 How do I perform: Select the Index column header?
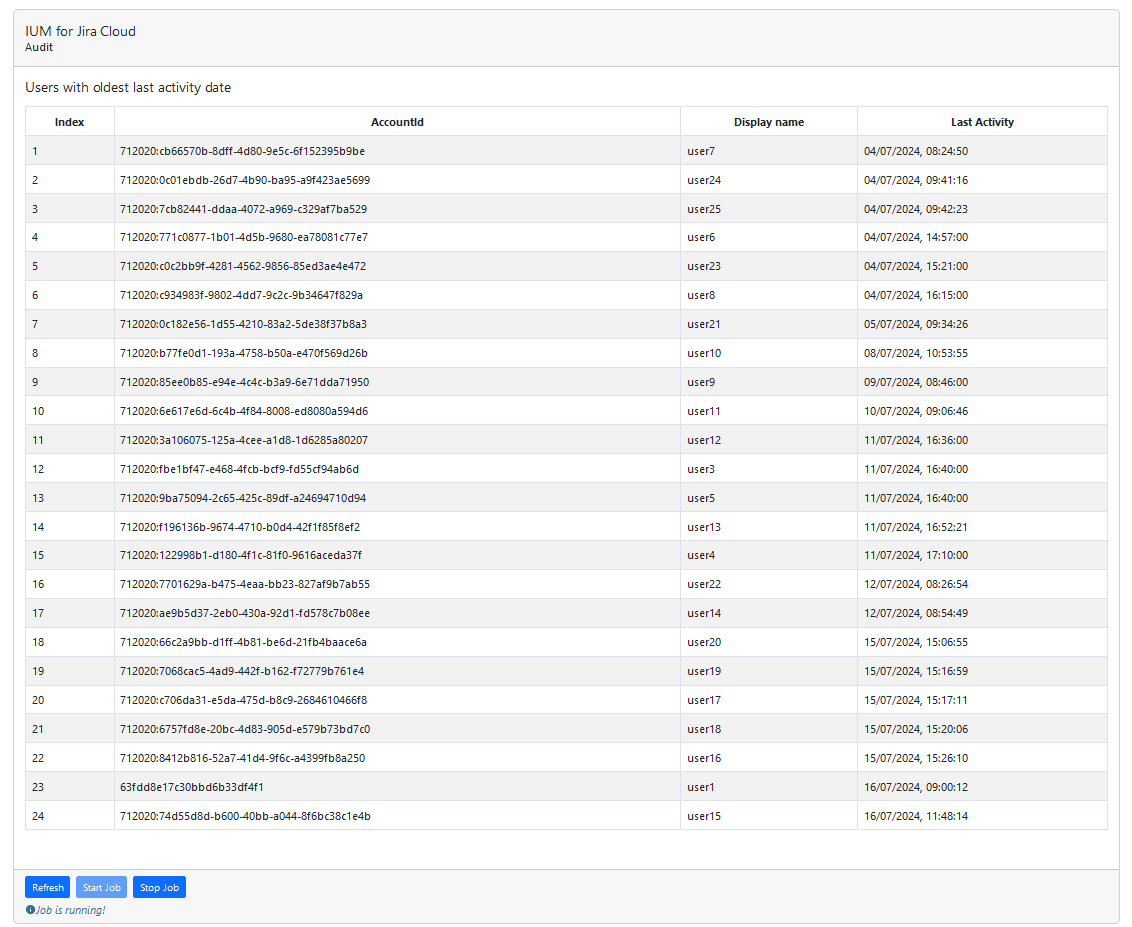70,122
